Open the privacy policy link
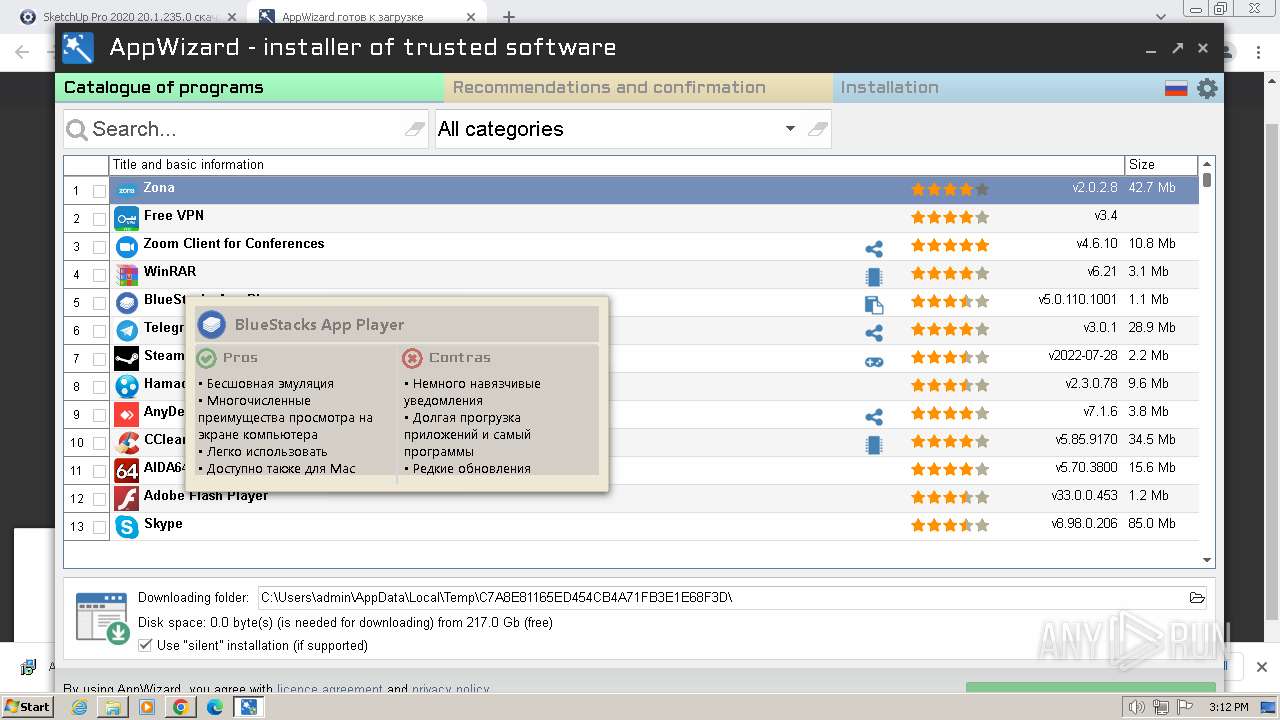The width and height of the screenshot is (1280, 720). click(450, 689)
